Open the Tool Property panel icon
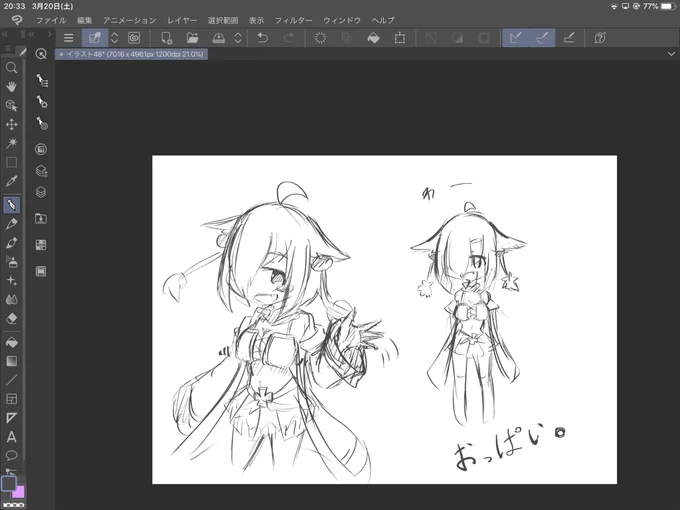Screen dimensions: 680x510 [42, 102]
